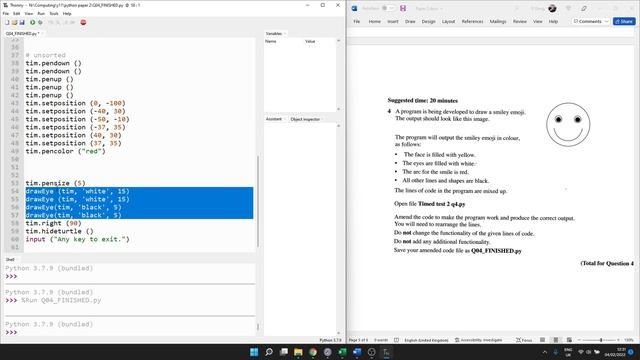This screenshot has width=640, height=360.
Task: Expand the Comments dropdown arrow in Word
Action: (607, 21)
